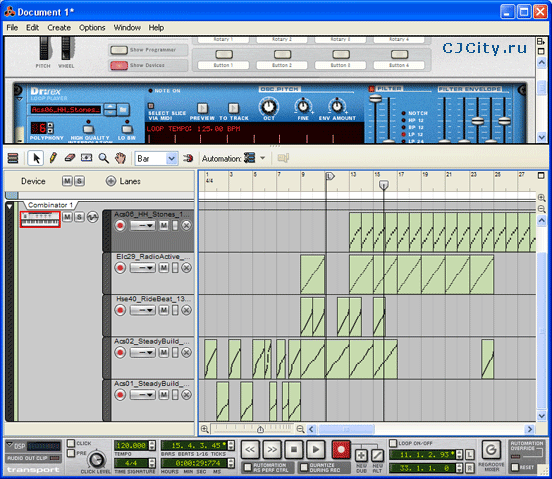Click Show Programmer button
This screenshot has width=552, height=479.
[x=119, y=50]
